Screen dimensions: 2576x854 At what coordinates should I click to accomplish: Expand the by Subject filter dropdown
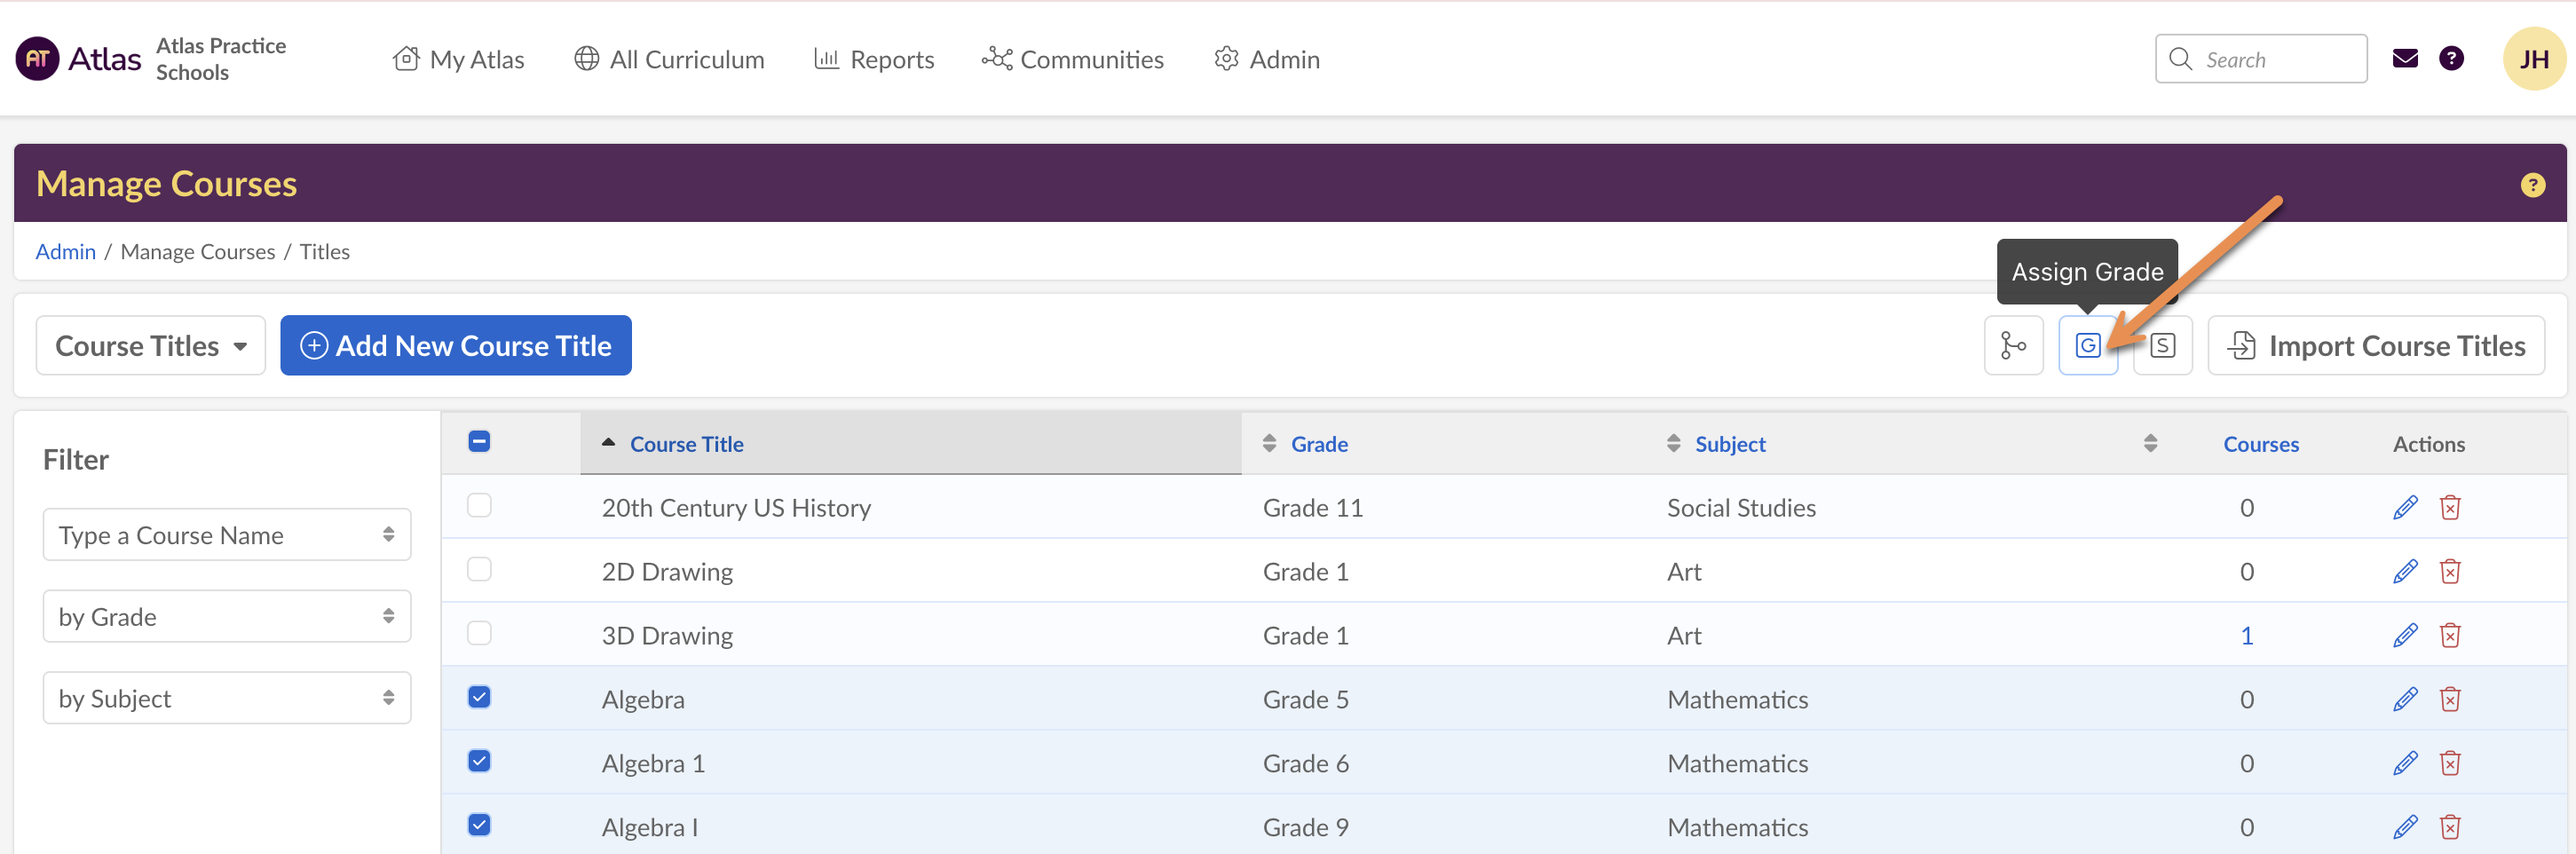coord(227,699)
